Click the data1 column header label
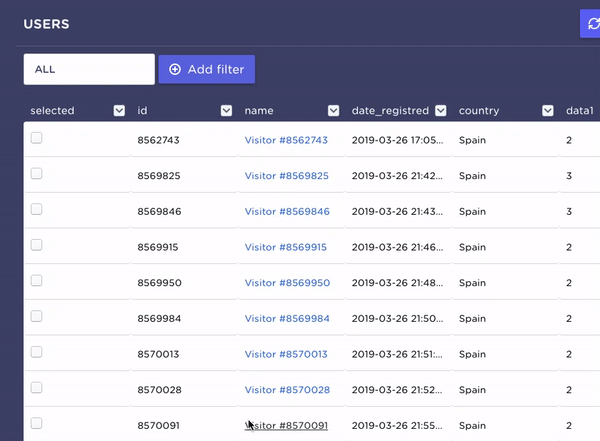 click(x=579, y=111)
